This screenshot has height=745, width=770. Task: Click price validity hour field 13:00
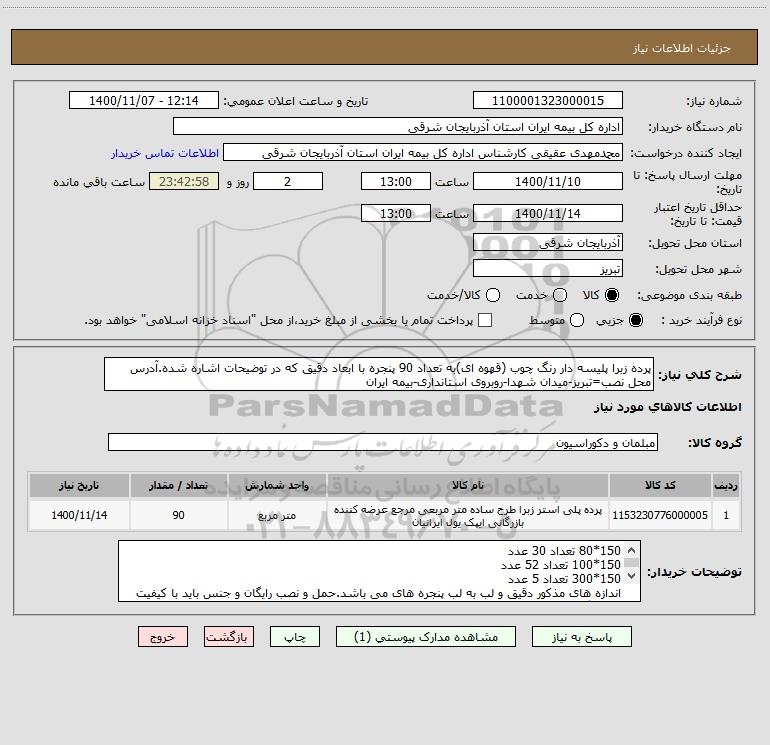(396, 213)
